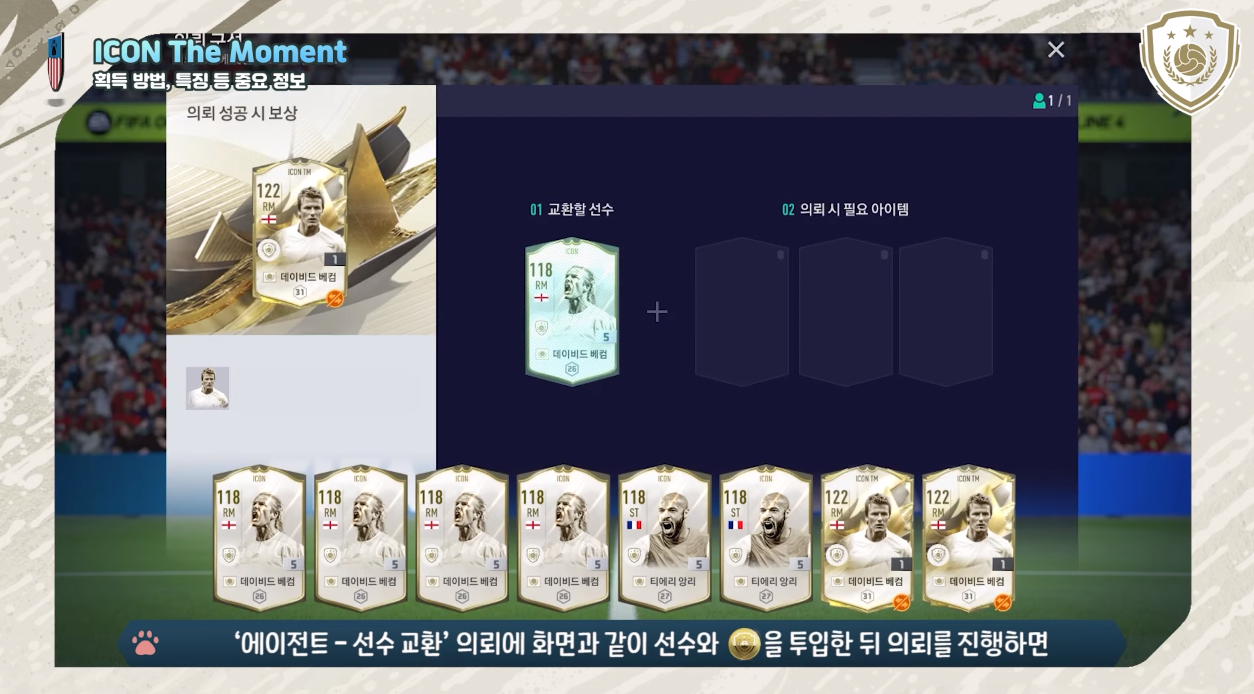The height and width of the screenshot is (694, 1254).
Task: Select the first 118 RM Beckham card in bottom row
Action: pos(259,538)
